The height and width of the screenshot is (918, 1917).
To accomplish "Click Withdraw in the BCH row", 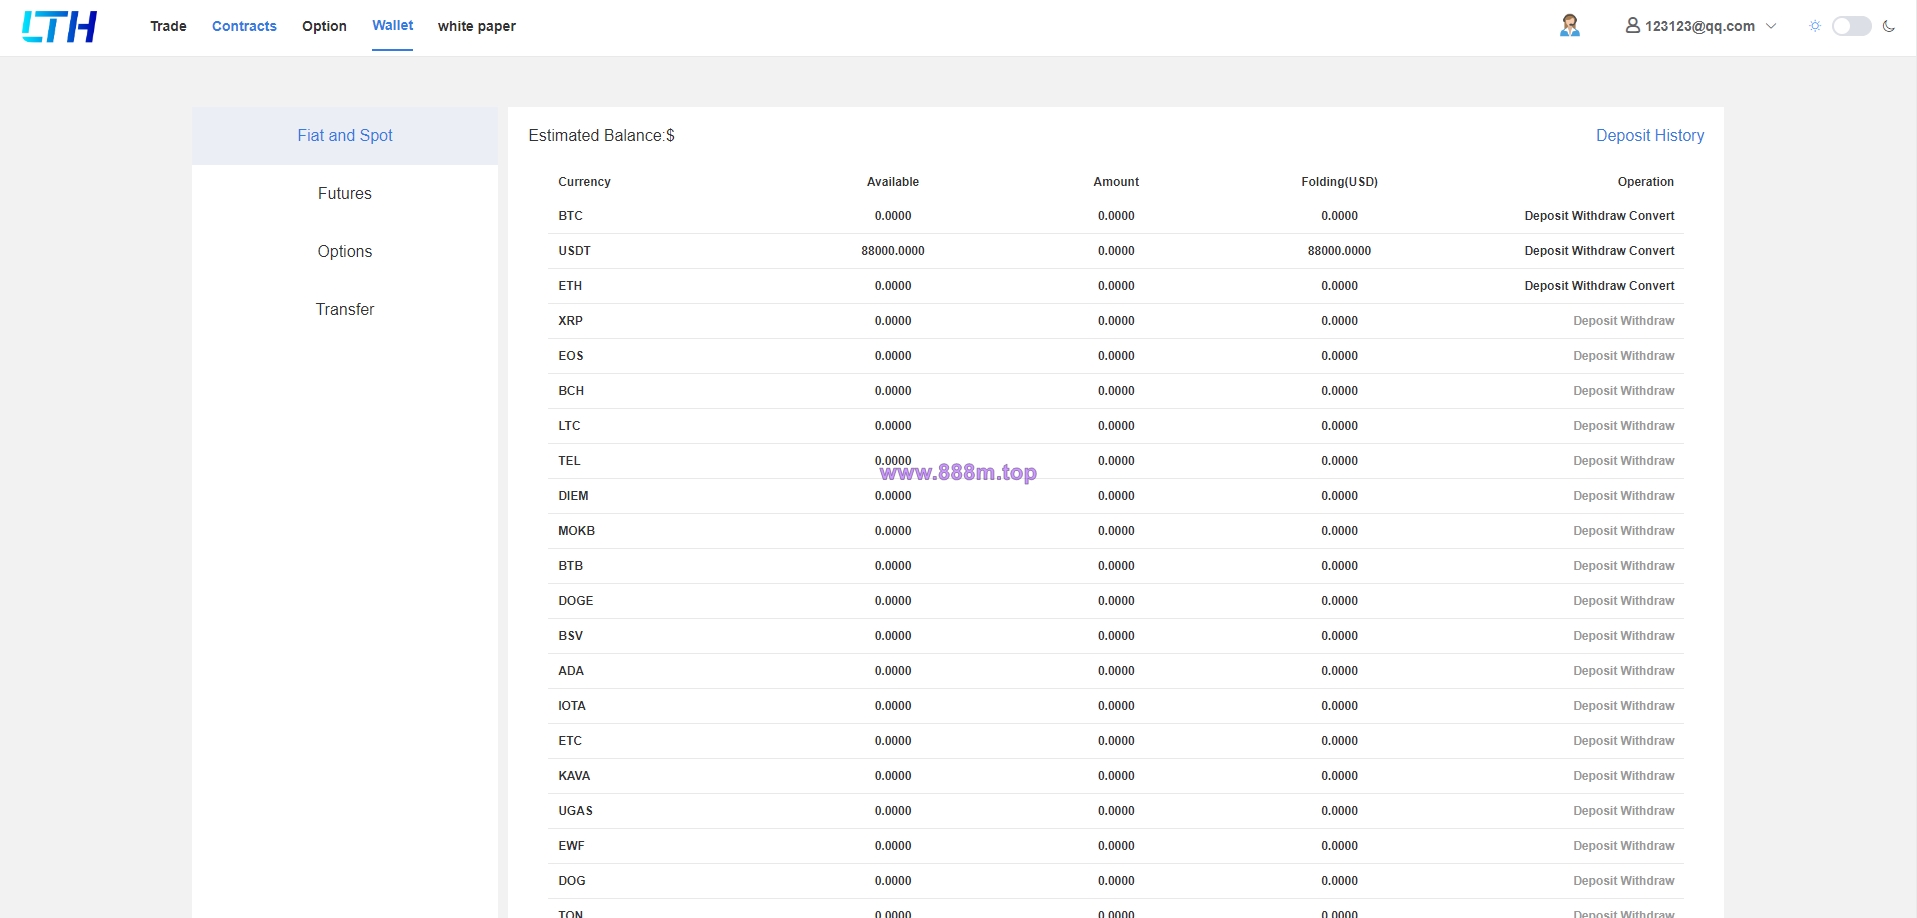I will (1648, 391).
